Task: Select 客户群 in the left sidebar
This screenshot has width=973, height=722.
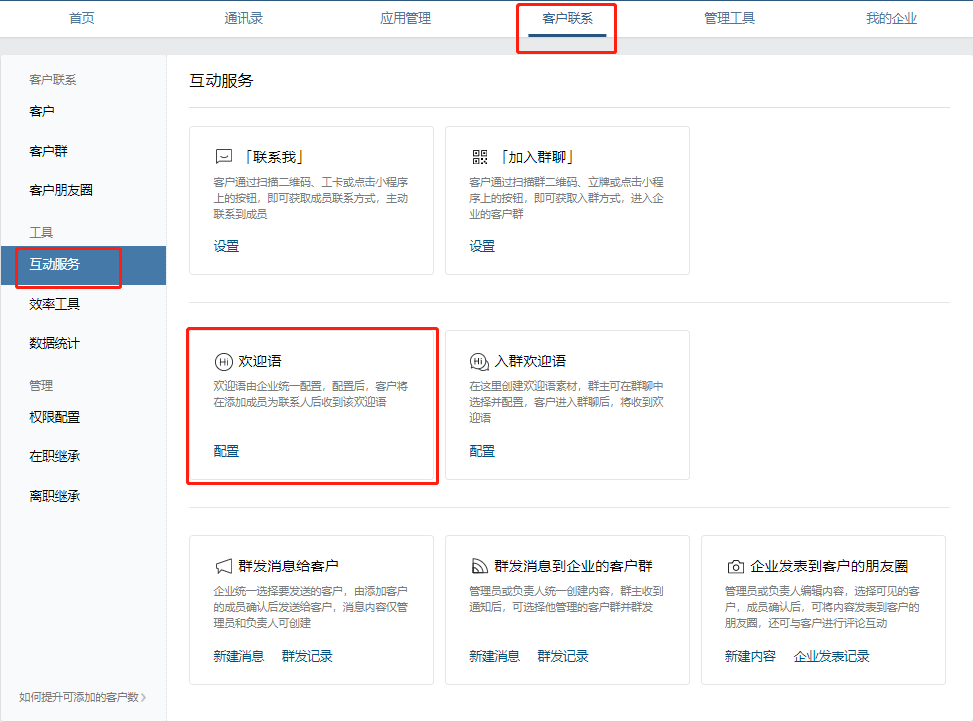Action: (49, 151)
